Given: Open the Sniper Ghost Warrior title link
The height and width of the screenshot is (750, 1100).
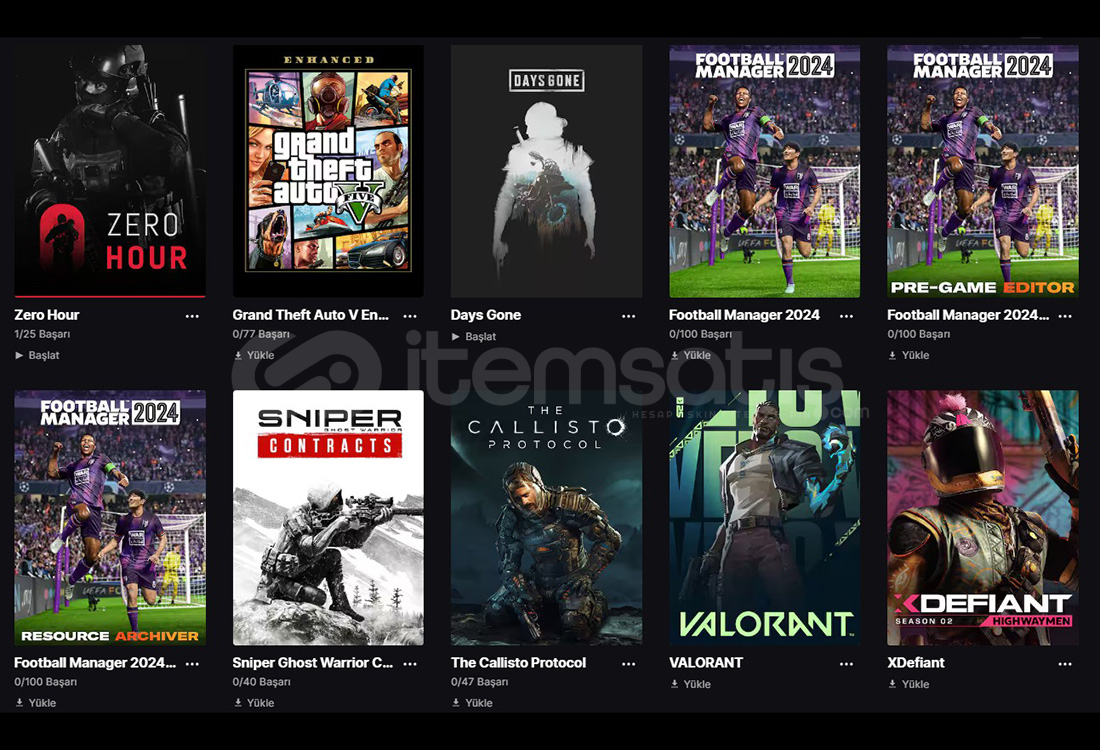Looking at the screenshot, I should coord(312,662).
